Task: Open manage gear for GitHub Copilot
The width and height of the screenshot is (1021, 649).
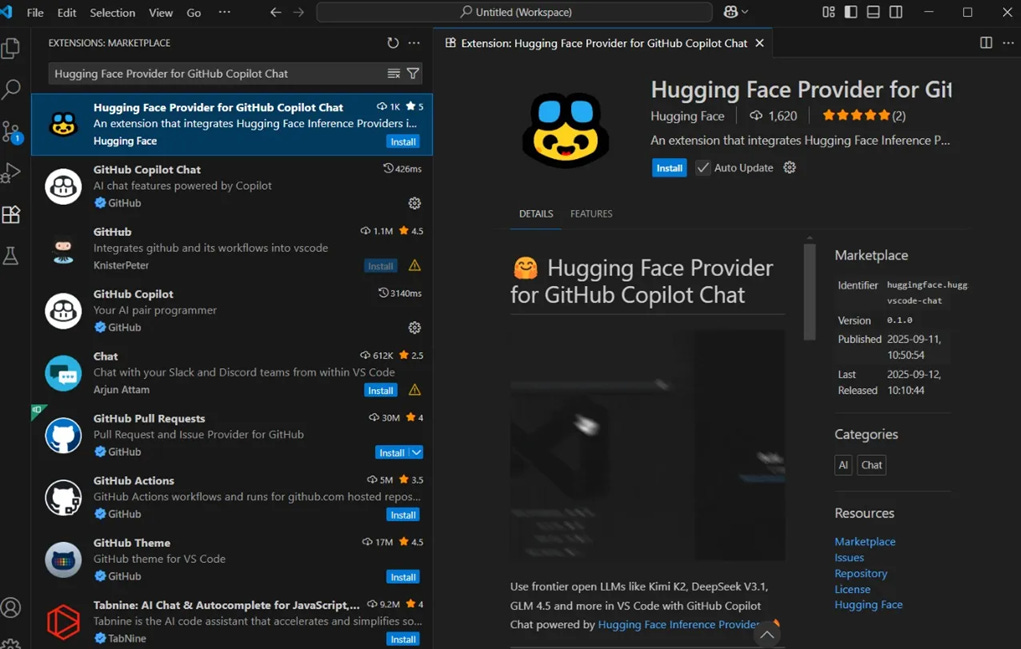Action: pos(414,327)
